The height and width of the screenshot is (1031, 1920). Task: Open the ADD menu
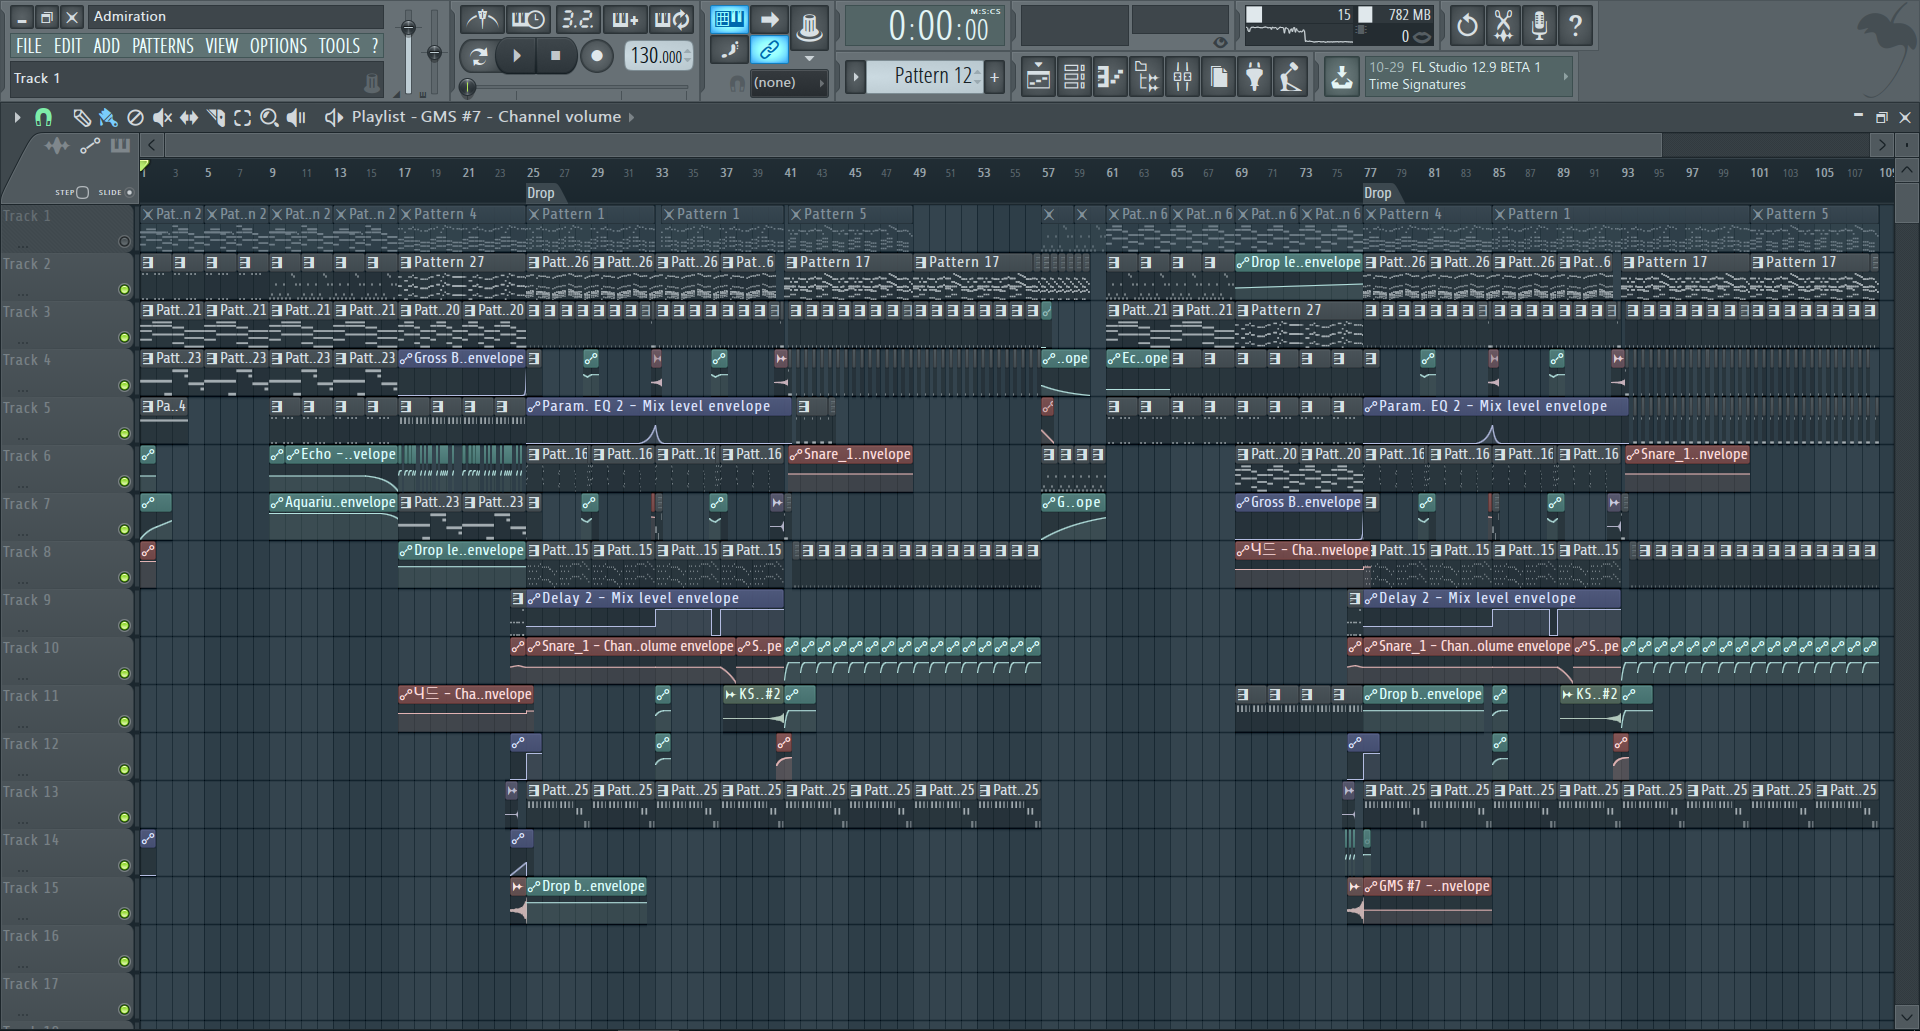(107, 46)
